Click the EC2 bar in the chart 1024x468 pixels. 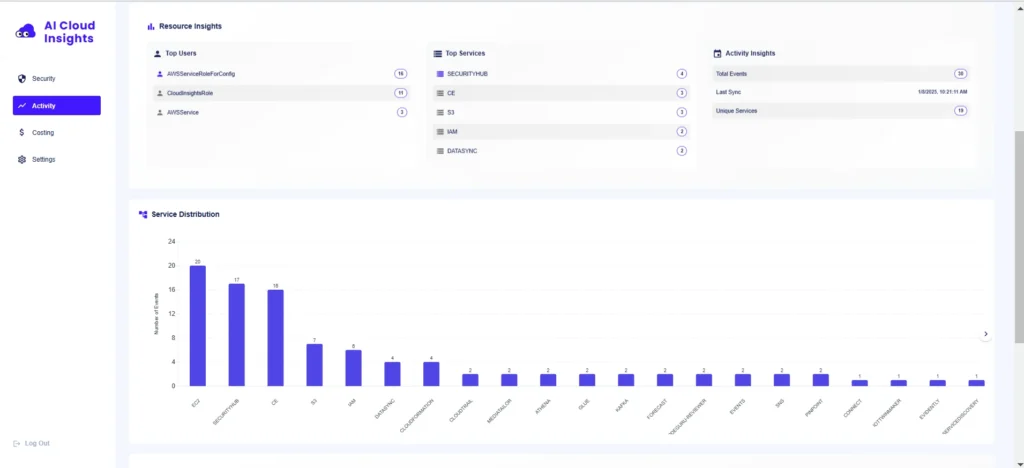[x=198, y=326]
